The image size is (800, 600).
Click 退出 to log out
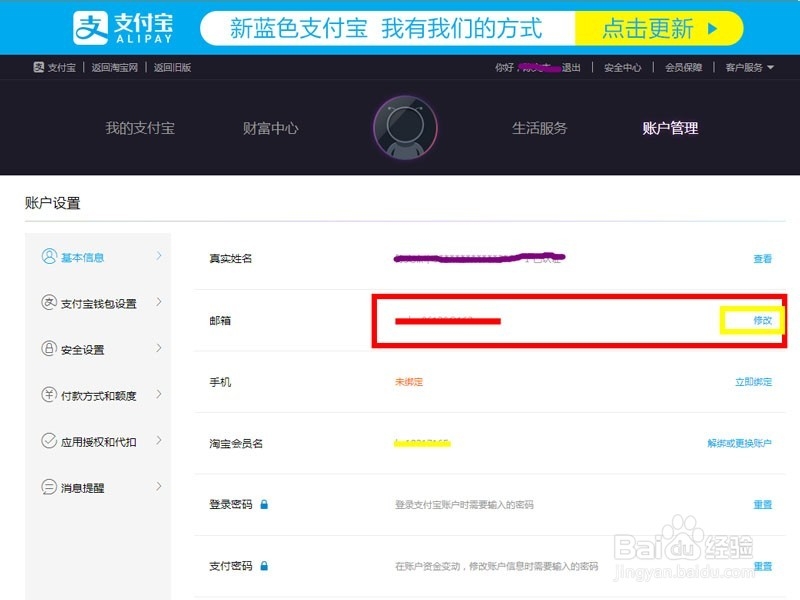coord(571,67)
